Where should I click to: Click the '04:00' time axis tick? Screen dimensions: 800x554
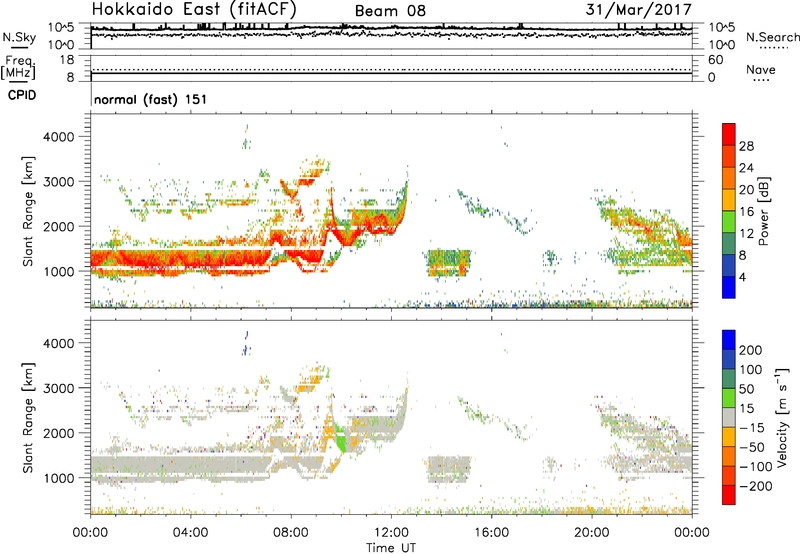click(x=190, y=533)
